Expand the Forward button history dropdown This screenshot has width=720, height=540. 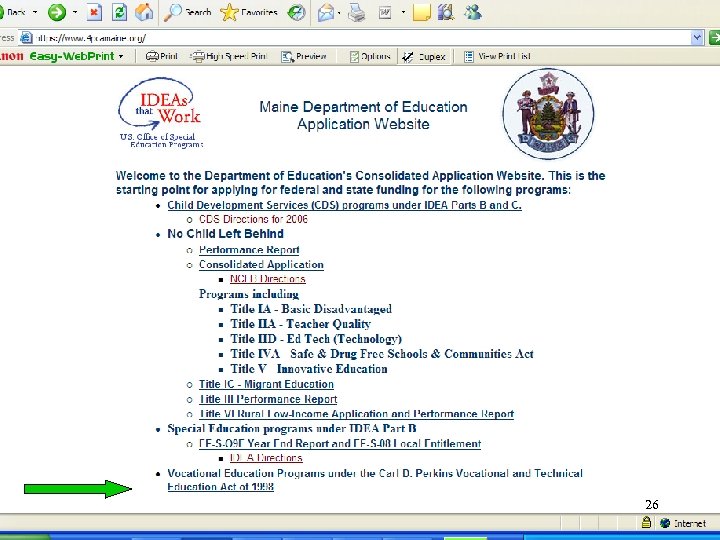pos(74,12)
